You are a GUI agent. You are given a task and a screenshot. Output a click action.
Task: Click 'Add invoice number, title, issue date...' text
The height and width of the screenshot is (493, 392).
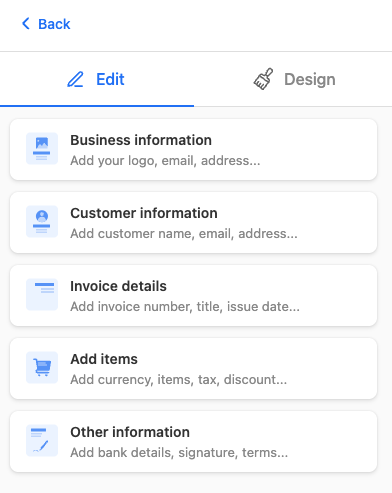pos(185,307)
